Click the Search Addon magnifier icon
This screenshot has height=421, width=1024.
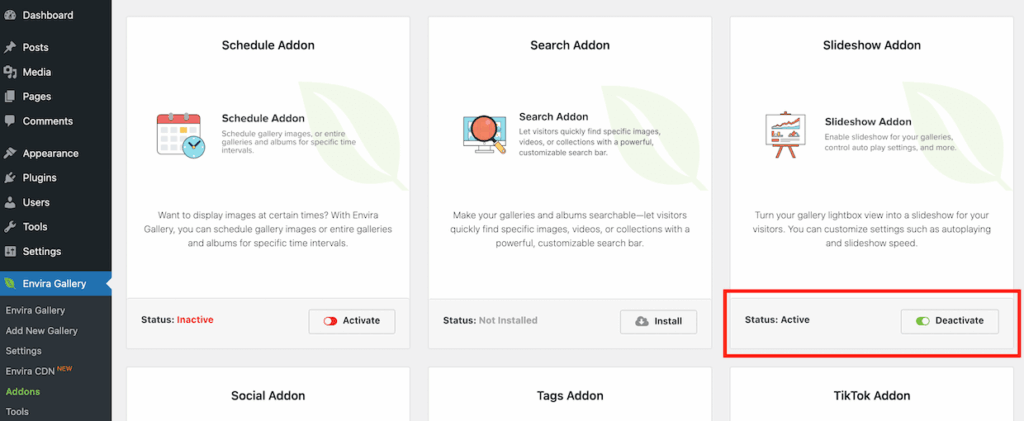(484, 134)
